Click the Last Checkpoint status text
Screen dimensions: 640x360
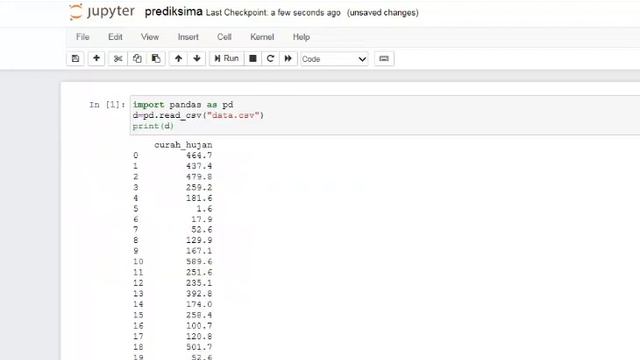pos(273,13)
